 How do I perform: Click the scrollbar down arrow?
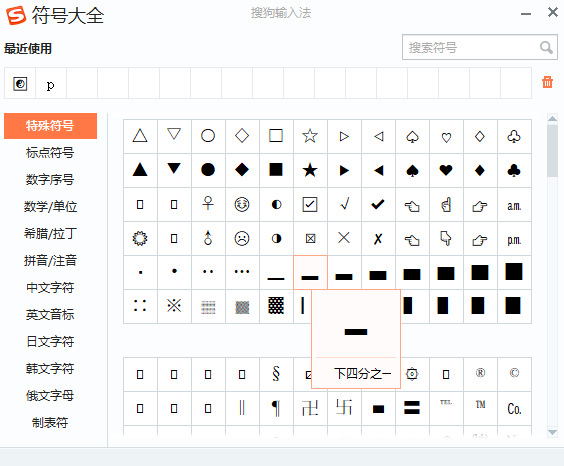point(552,432)
